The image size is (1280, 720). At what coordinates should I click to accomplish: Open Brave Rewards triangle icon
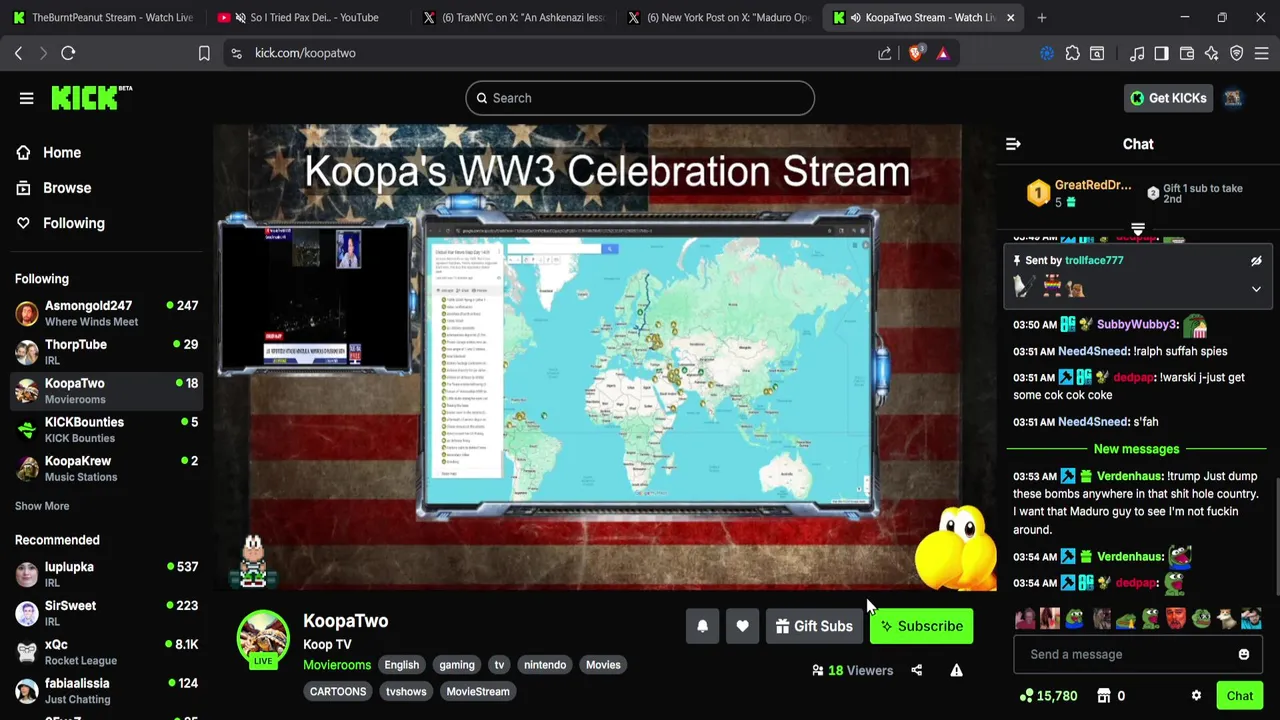coord(942,53)
